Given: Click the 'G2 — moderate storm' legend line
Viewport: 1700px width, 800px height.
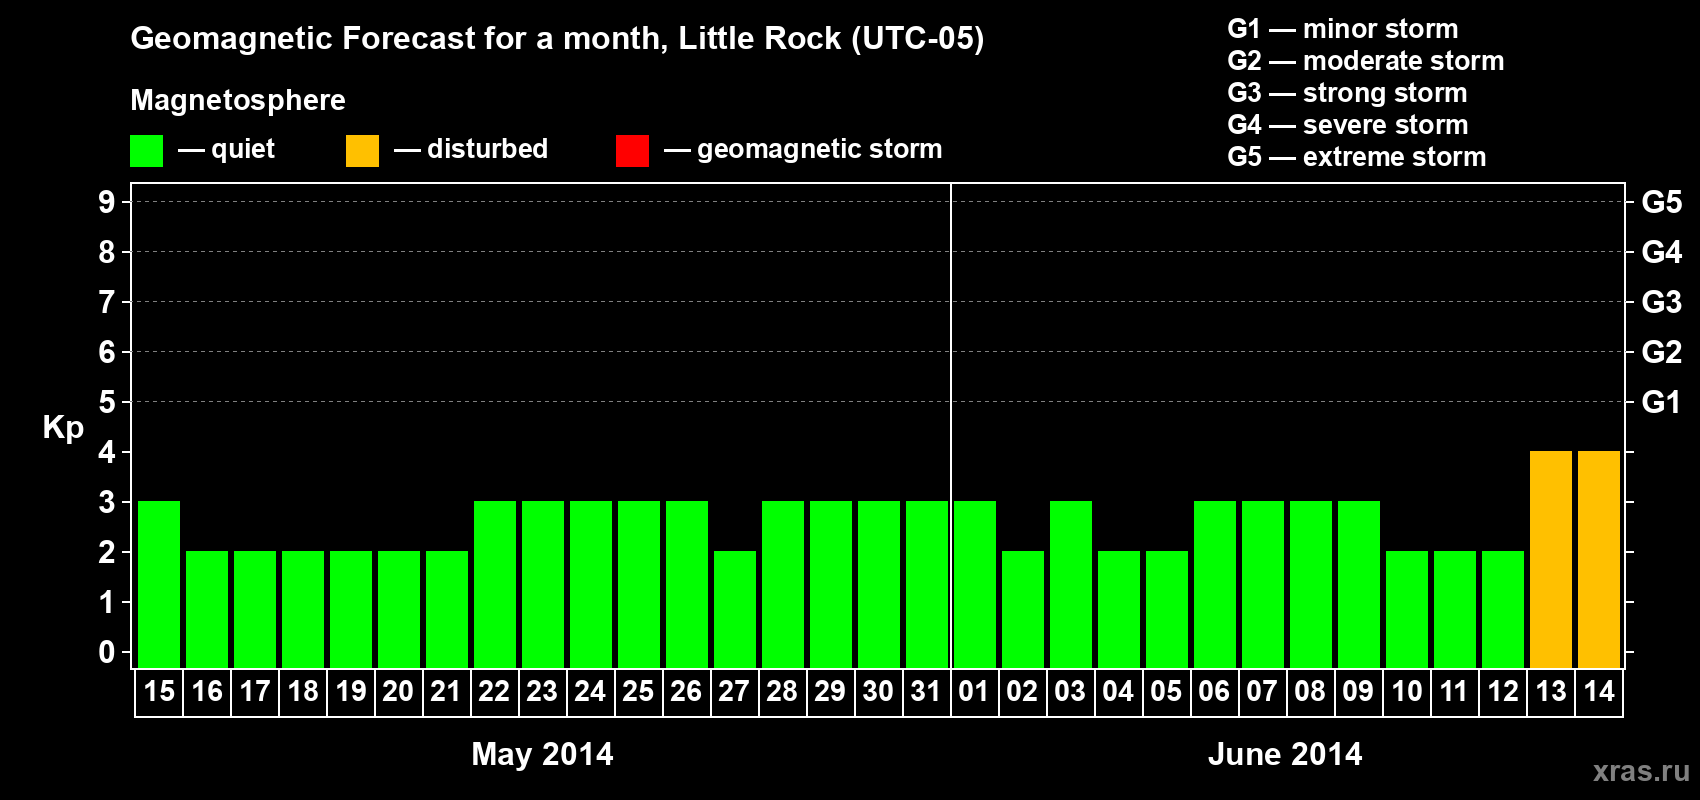Looking at the screenshot, I should click(x=1365, y=61).
